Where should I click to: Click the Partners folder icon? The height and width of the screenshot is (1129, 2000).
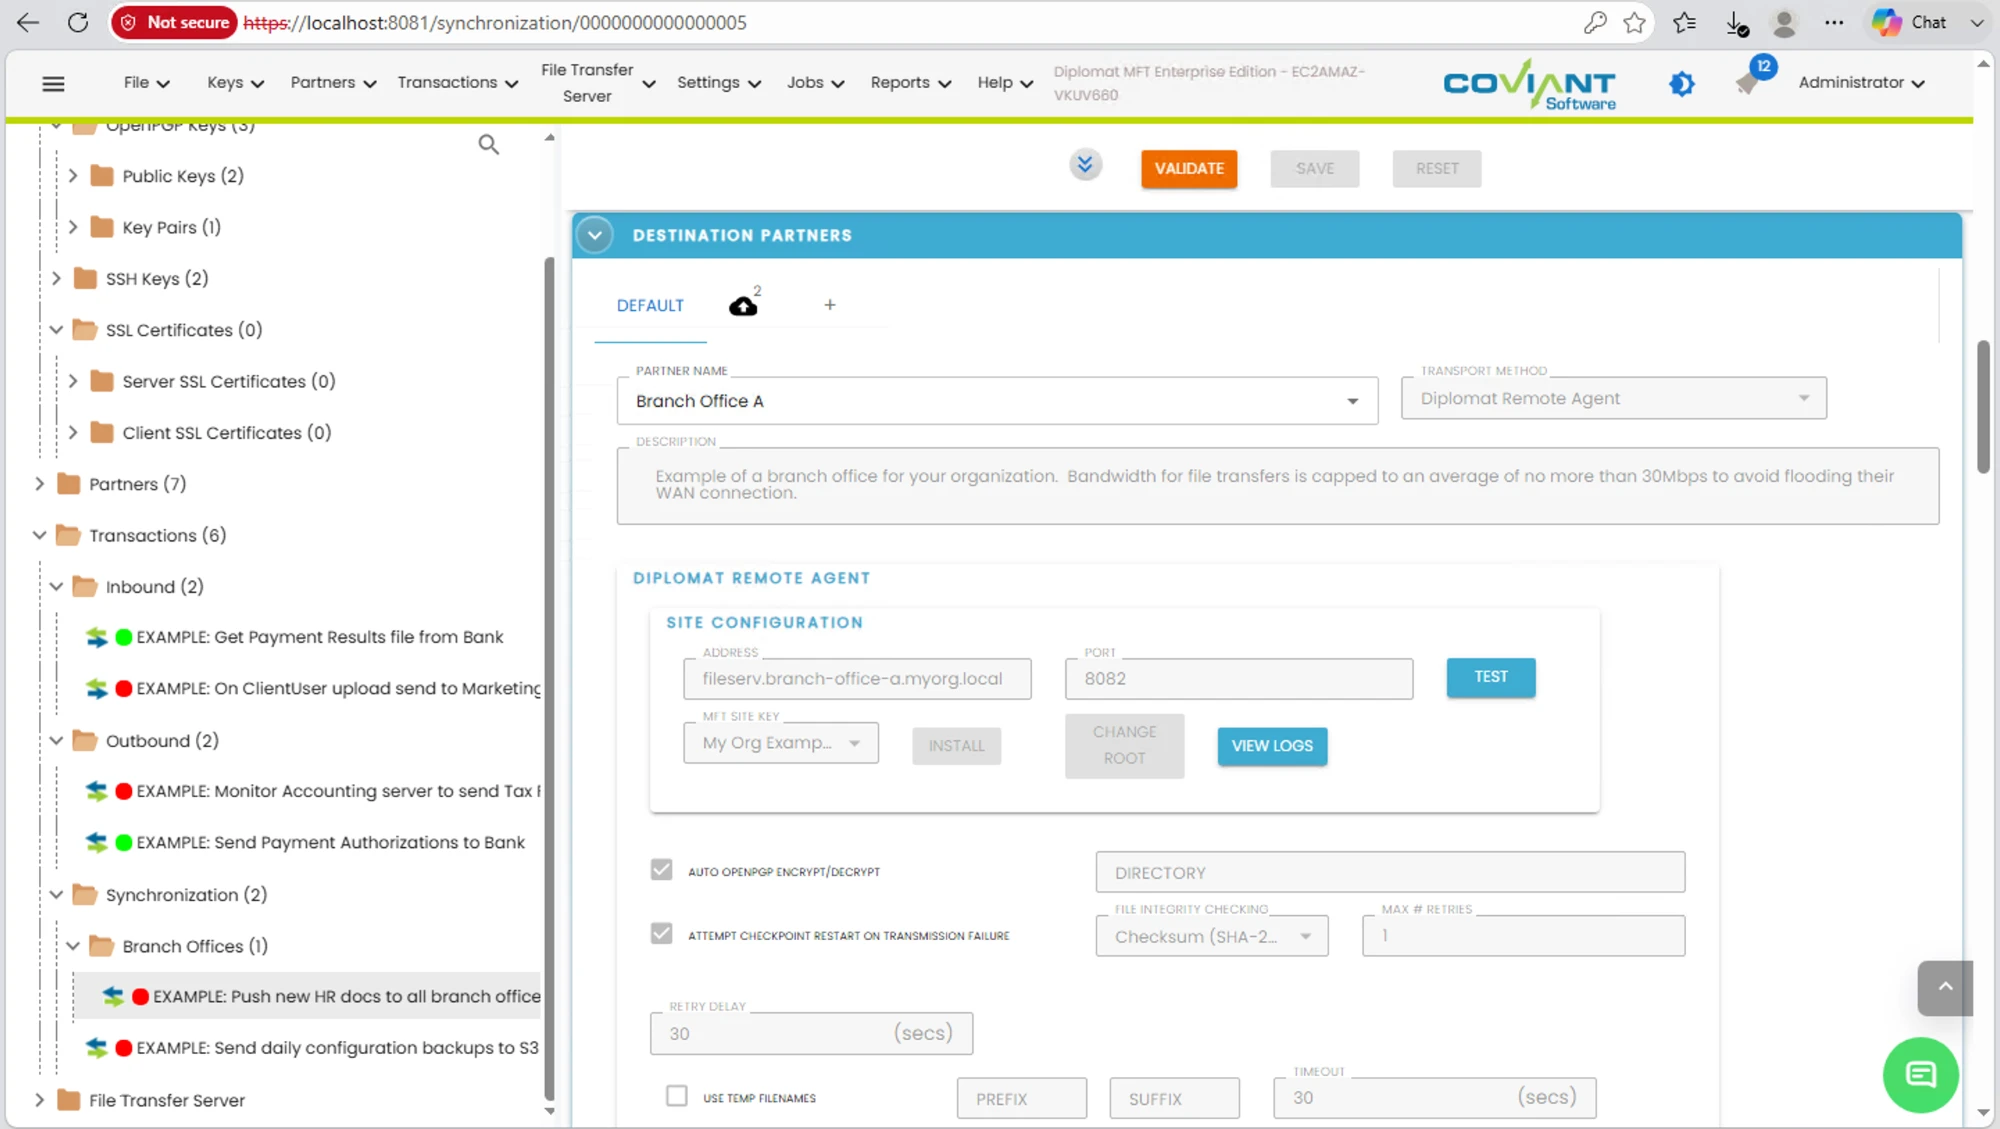point(69,484)
